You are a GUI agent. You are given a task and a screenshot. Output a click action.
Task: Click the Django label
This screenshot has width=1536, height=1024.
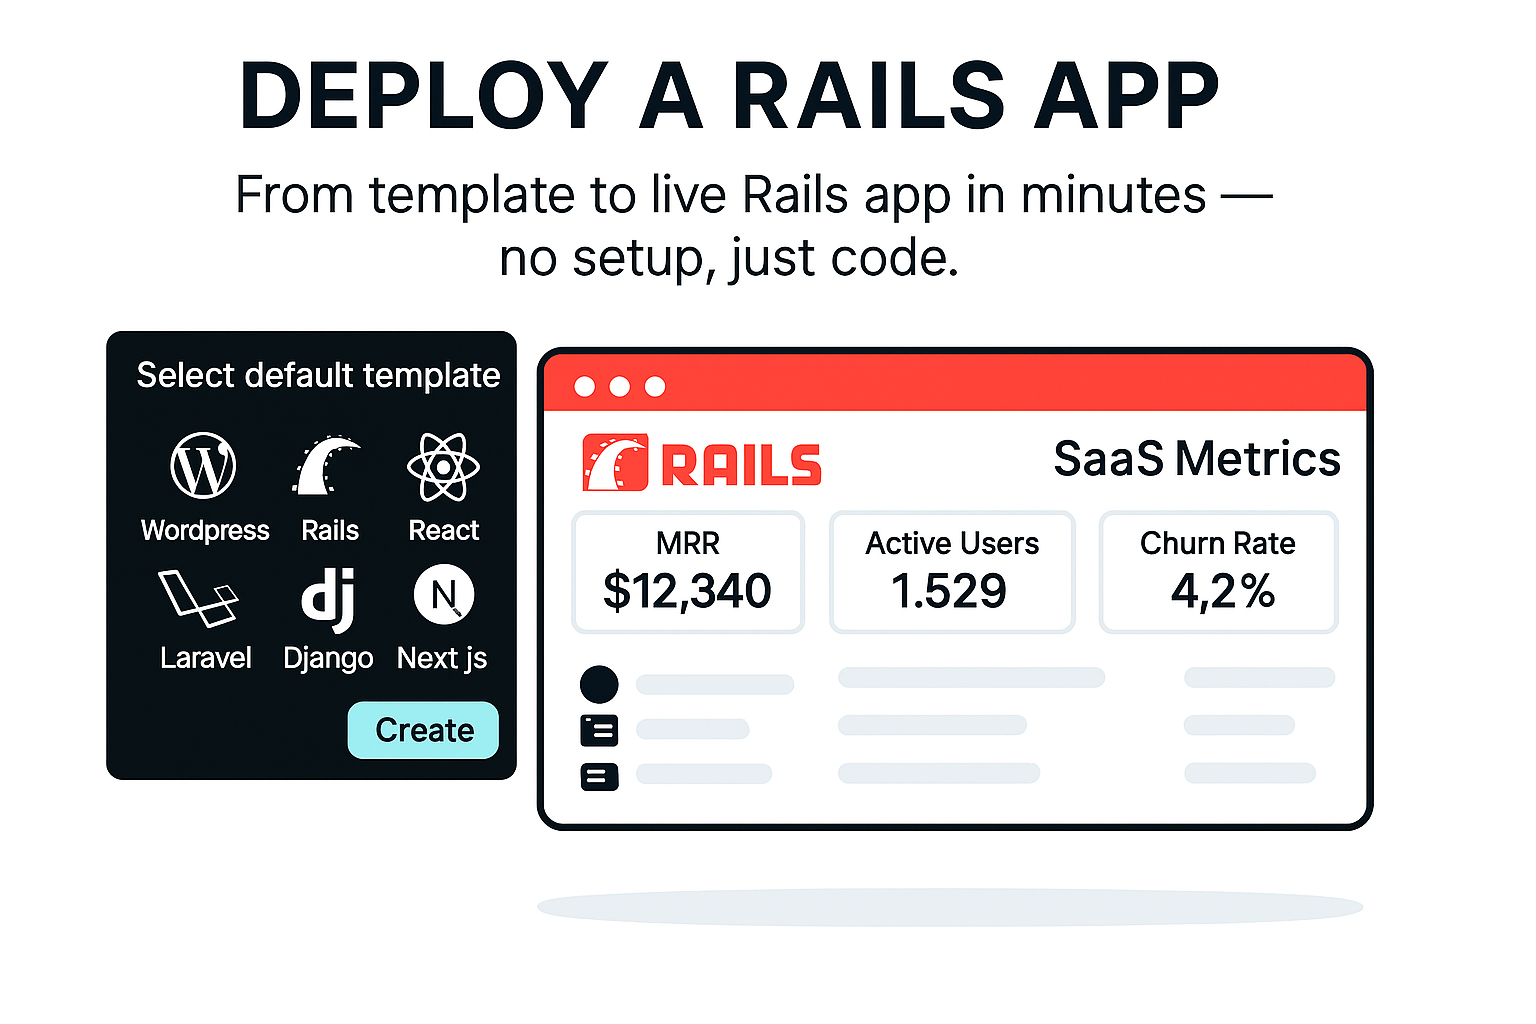(328, 659)
